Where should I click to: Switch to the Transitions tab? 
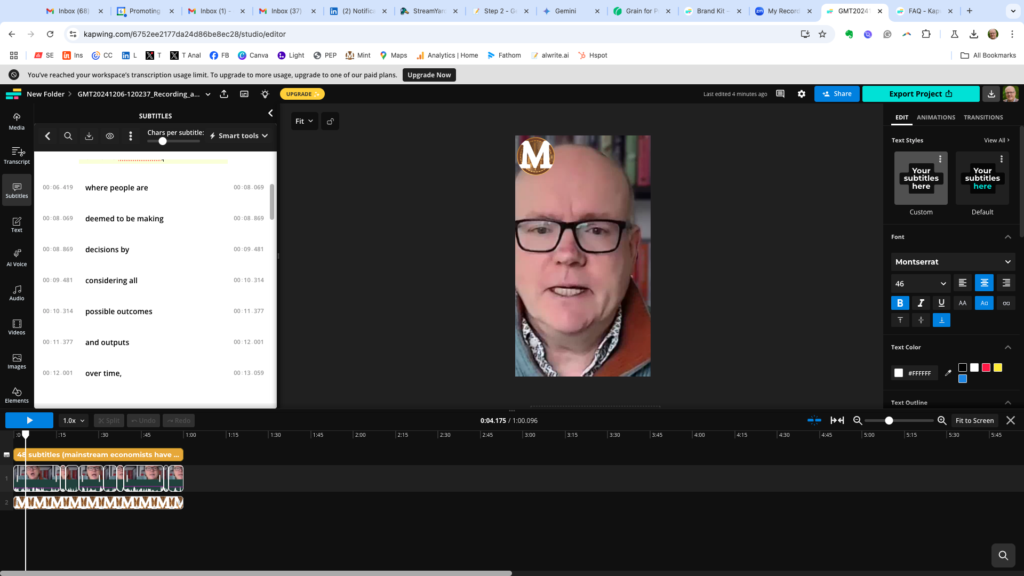(x=983, y=117)
